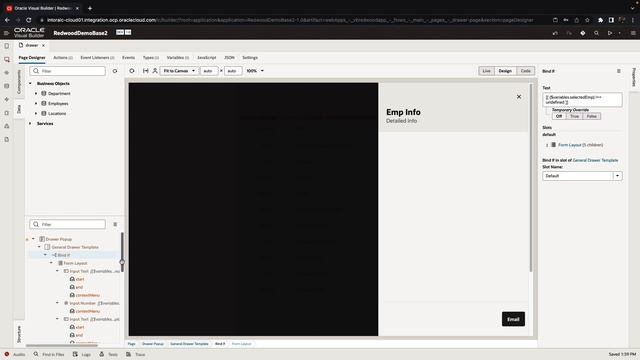
Task: Click the Undo arrow in the header
Action: tap(555, 33)
